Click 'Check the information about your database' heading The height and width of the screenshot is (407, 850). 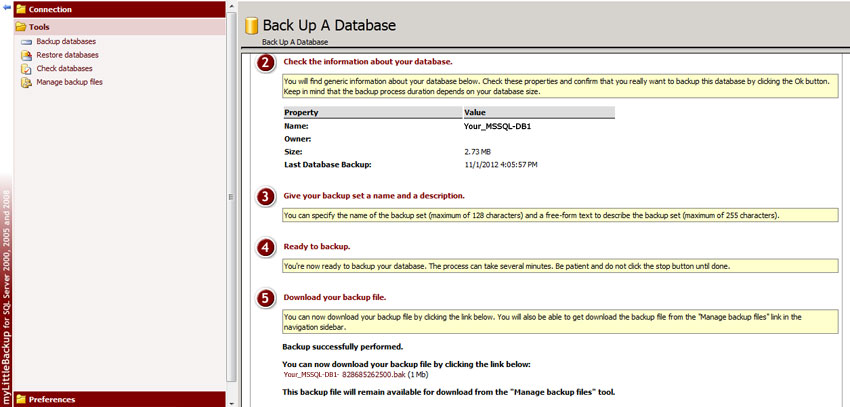tap(368, 62)
